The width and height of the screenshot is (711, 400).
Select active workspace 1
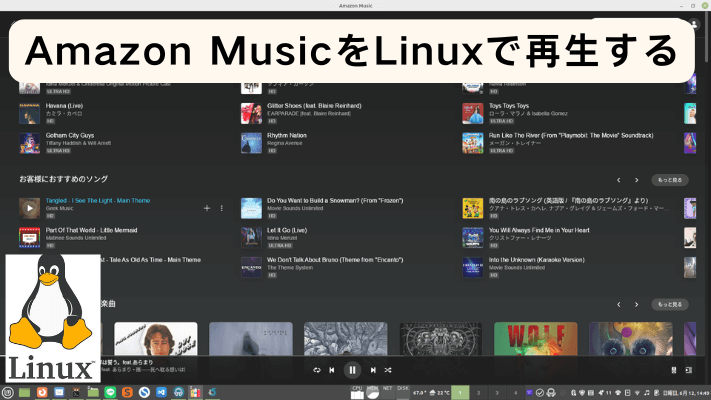460,393
